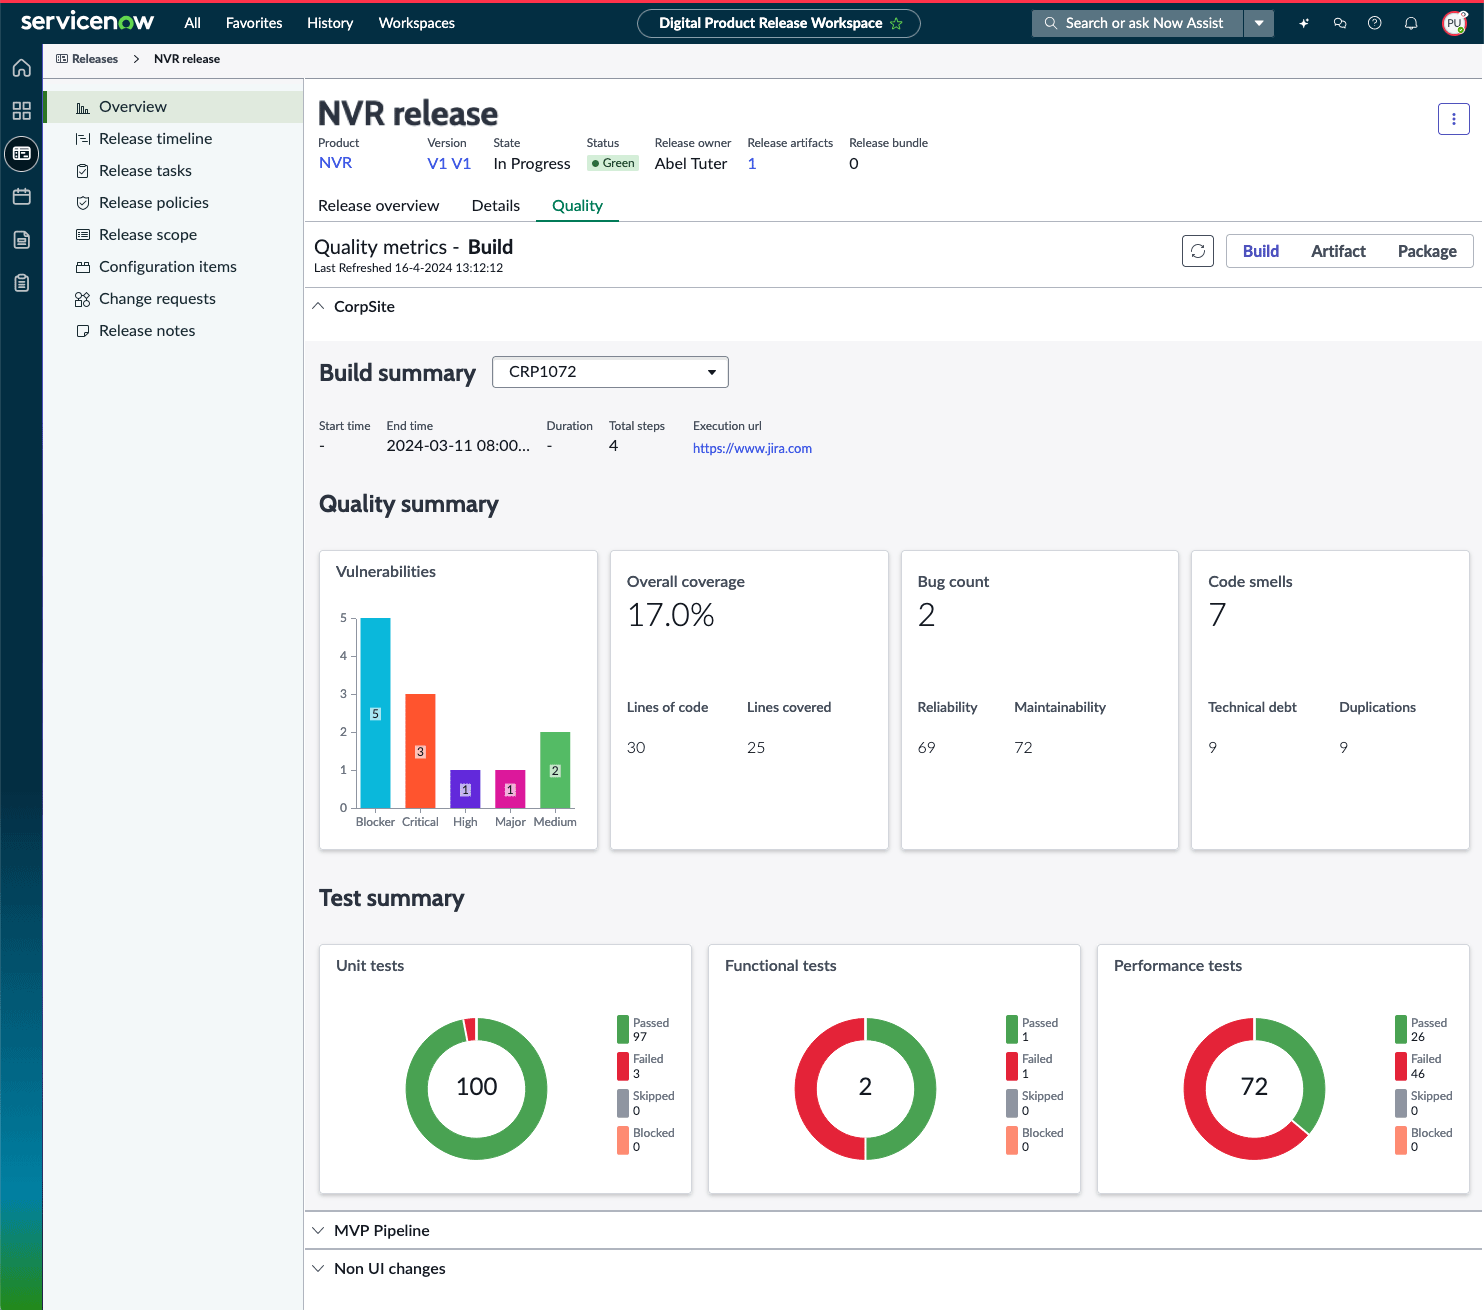This screenshot has height=1310, width=1484.
Task: Open the chat conversations icon
Action: [1340, 23]
